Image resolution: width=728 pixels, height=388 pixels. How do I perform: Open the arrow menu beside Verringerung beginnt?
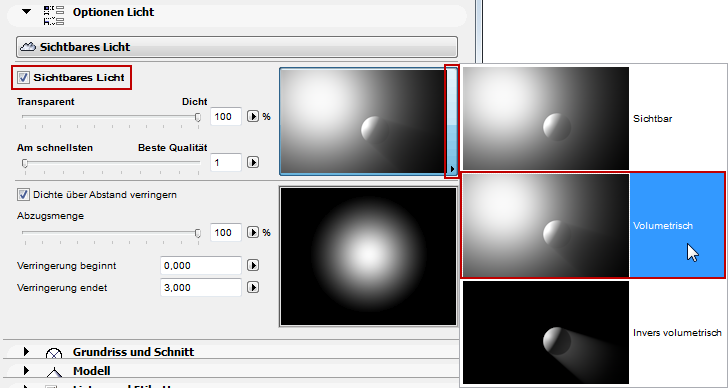pos(253,265)
